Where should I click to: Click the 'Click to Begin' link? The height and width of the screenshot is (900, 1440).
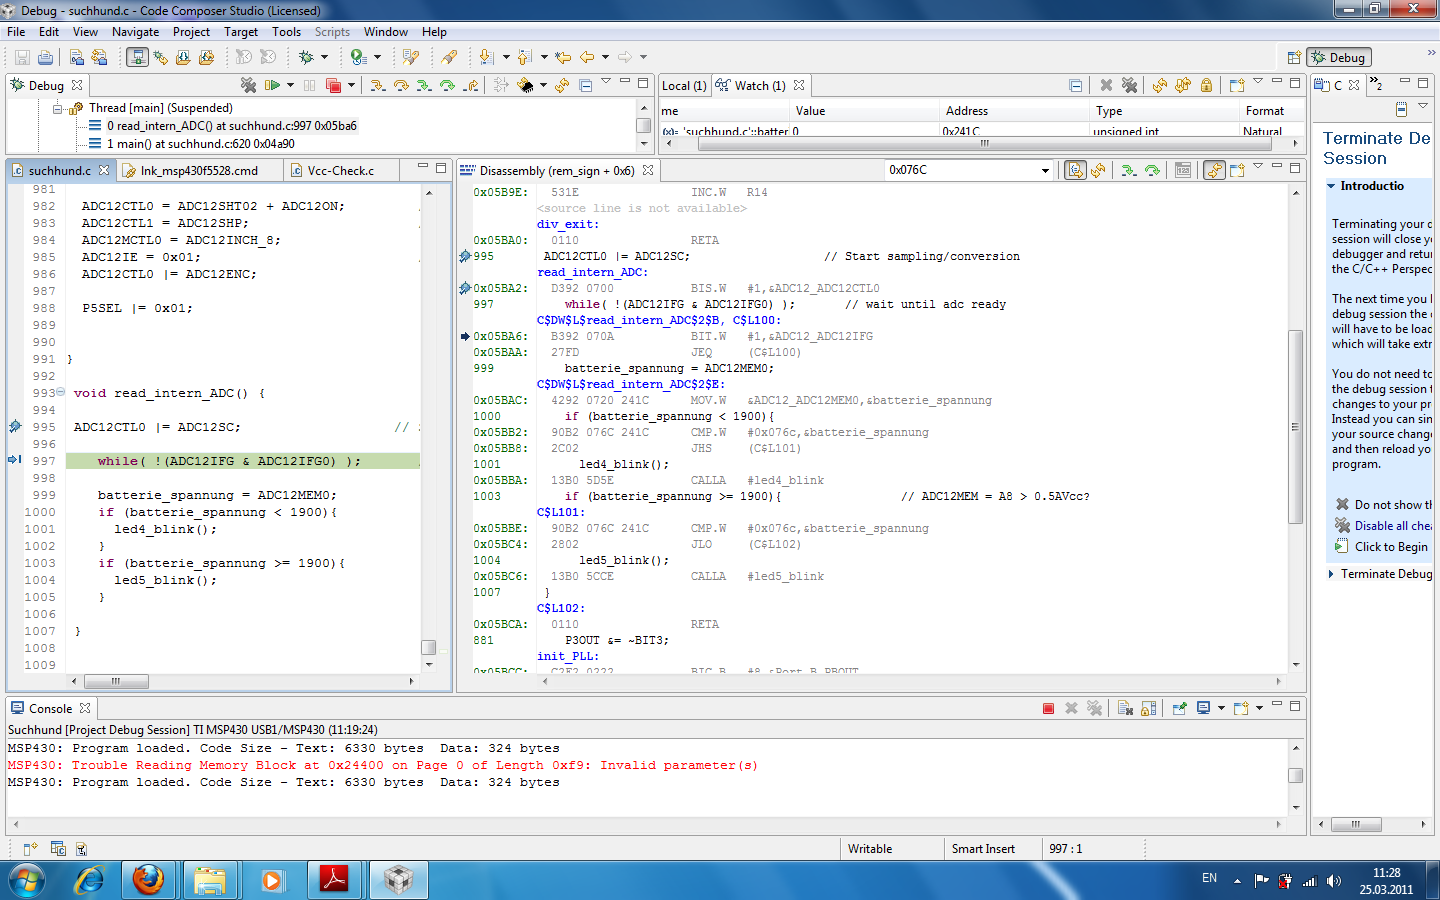1390,547
